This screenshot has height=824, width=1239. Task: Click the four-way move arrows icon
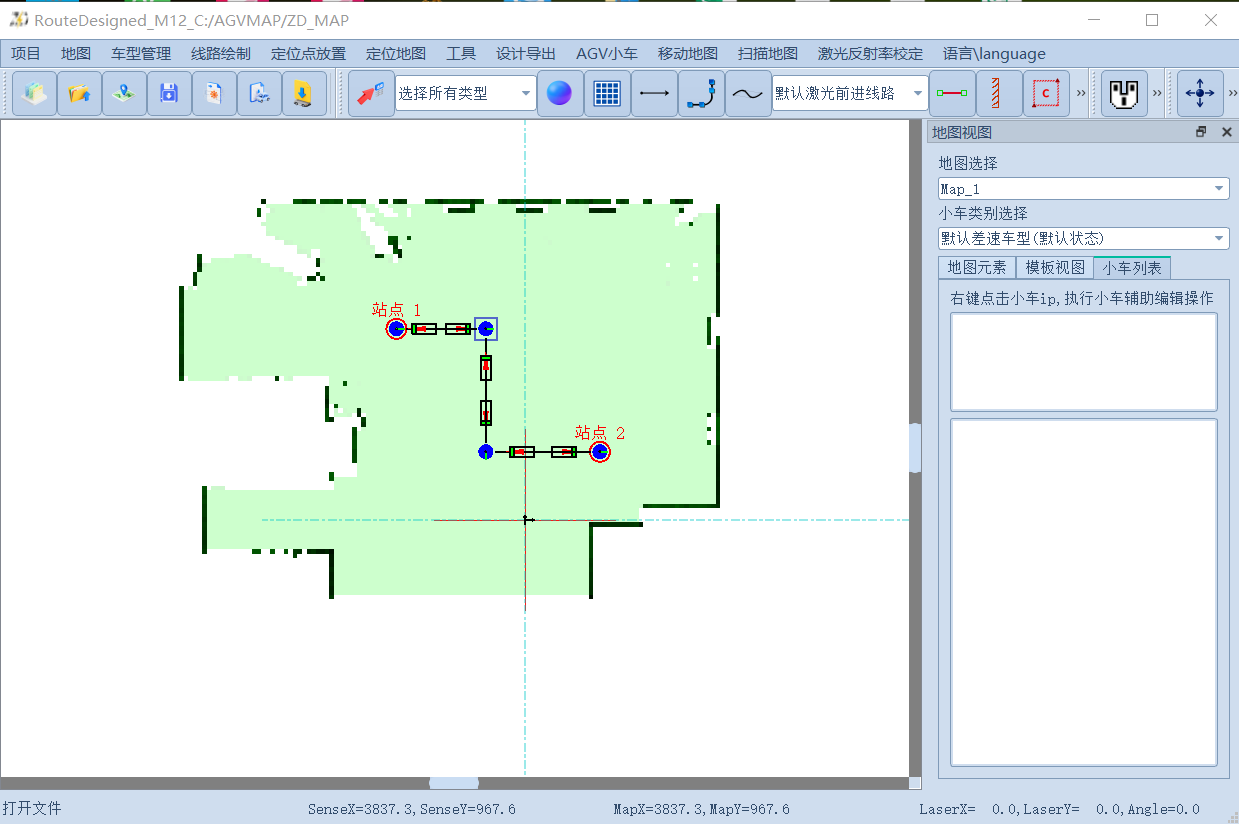(x=1200, y=94)
